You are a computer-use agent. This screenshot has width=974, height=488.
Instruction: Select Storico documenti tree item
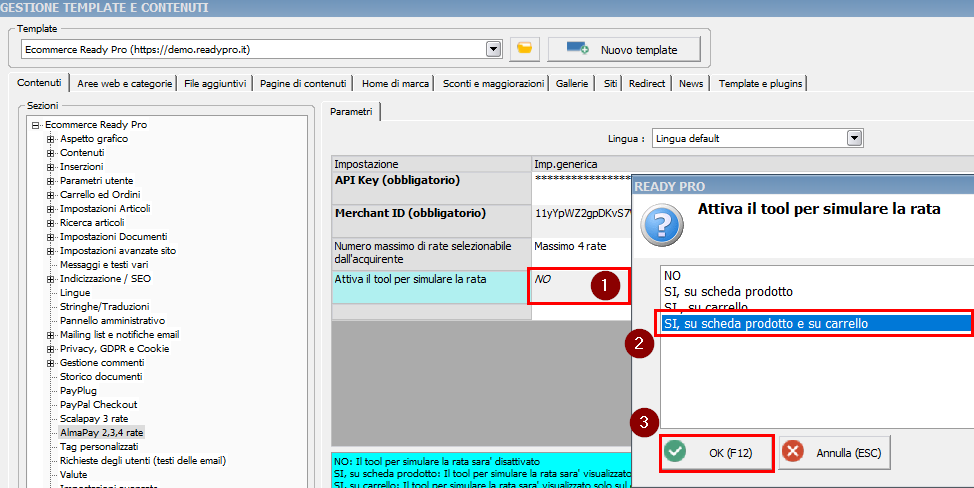pos(101,376)
